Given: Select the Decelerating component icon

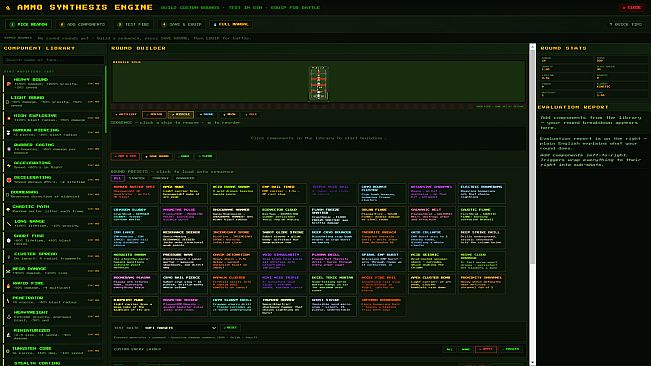Looking at the screenshot, I should [x=9, y=180].
